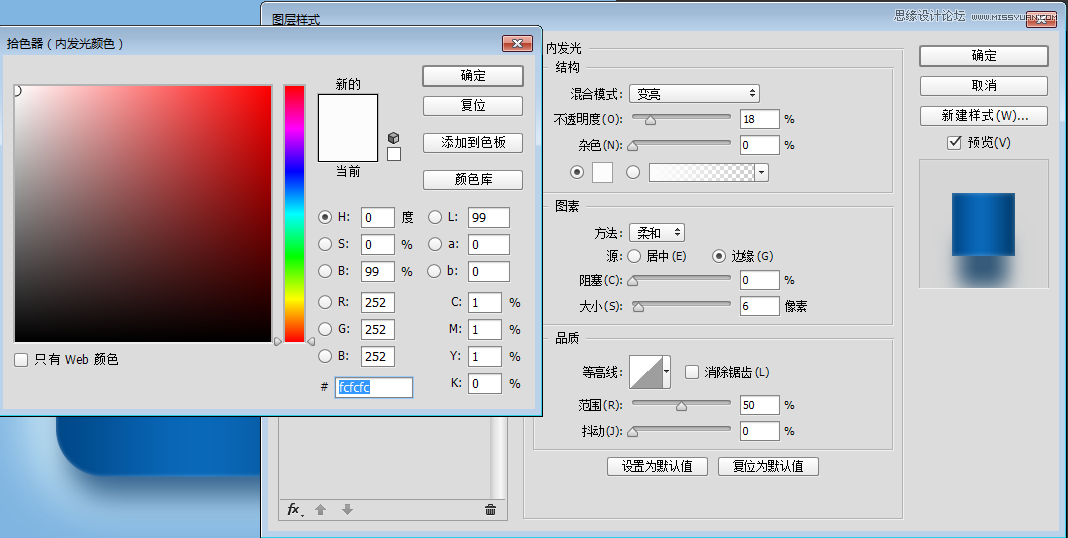Click the styles list scrollbar
Screen dimensions: 1068x538
(x=499, y=458)
